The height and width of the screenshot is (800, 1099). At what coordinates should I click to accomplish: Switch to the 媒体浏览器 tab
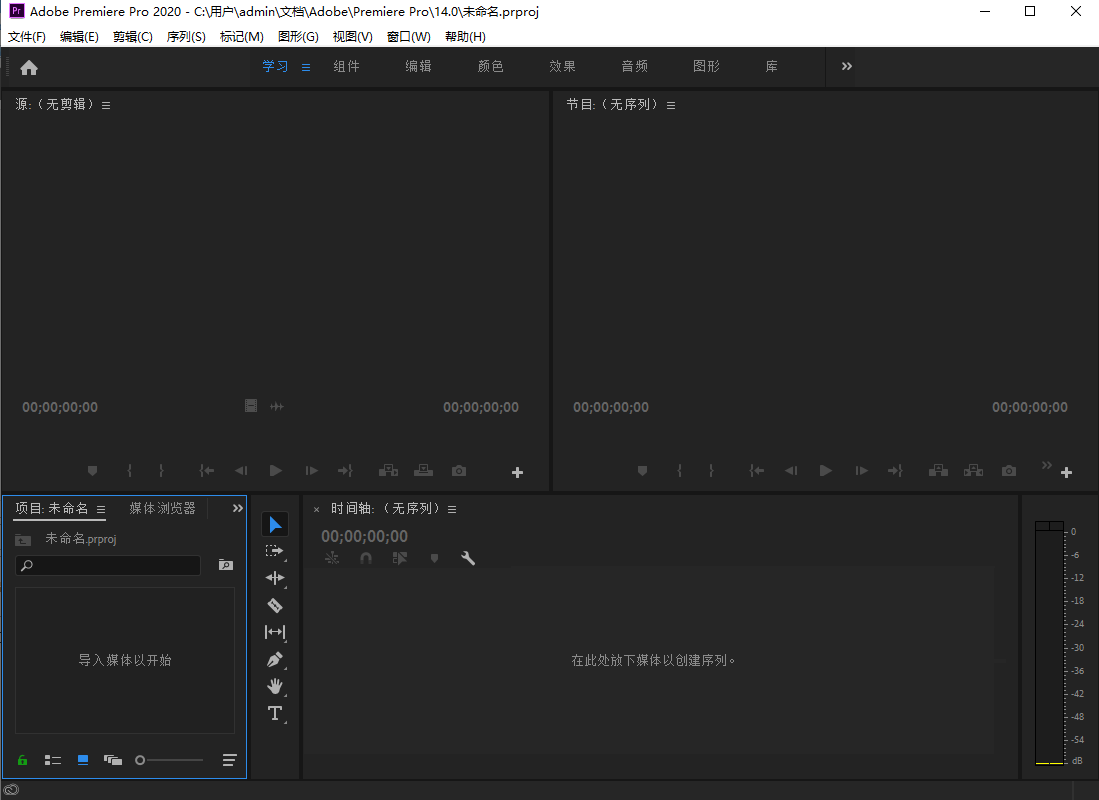coord(162,508)
